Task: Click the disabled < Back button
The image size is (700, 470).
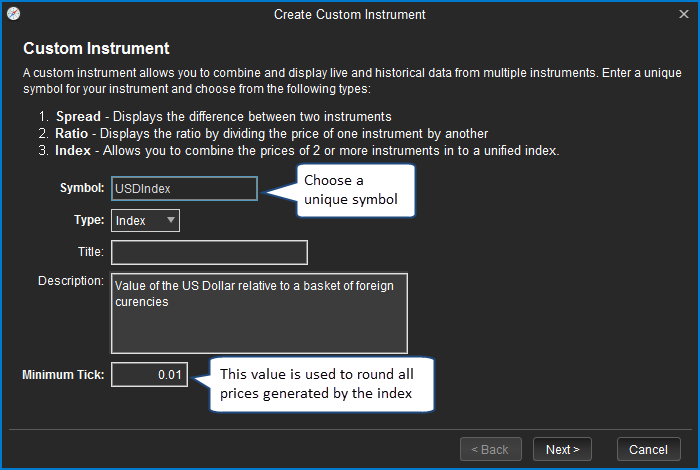Action: 492,449
